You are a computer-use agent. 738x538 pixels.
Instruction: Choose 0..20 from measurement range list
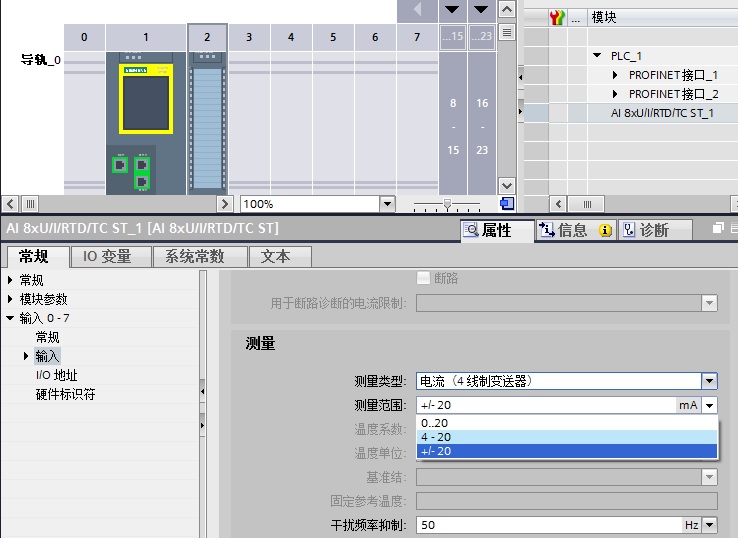point(567,423)
